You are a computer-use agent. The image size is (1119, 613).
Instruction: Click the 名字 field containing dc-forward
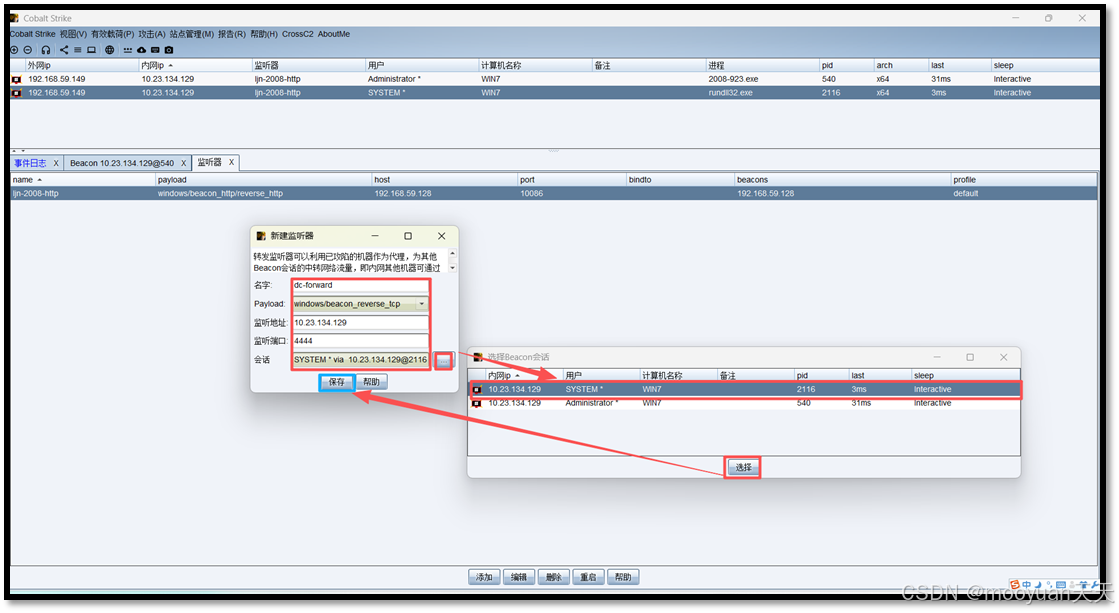point(360,285)
